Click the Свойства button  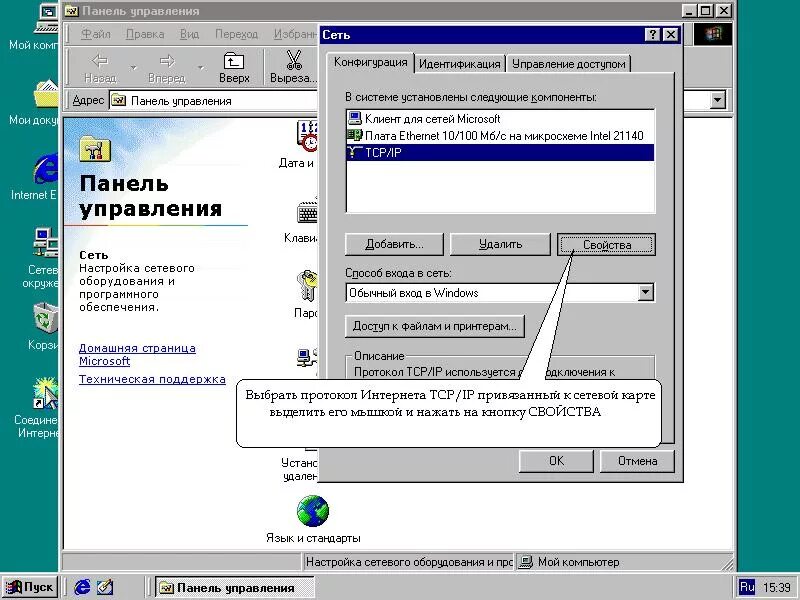[605, 244]
